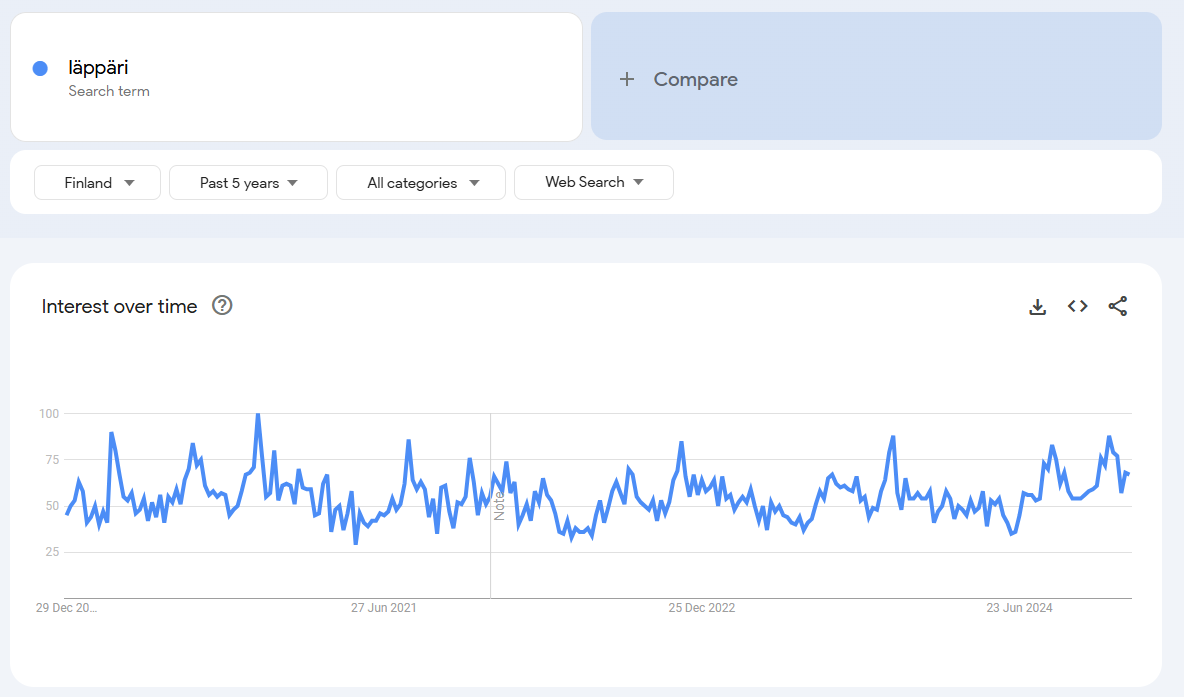This screenshot has width=1184, height=697.
Task: Click the Note marker on the chart
Action: [498, 505]
